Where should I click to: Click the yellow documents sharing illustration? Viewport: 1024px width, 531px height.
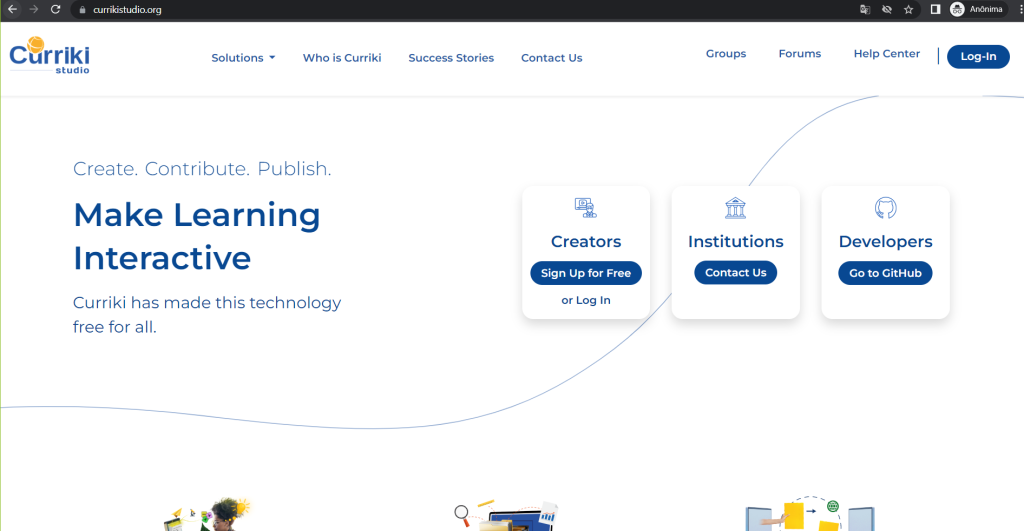[810, 513]
